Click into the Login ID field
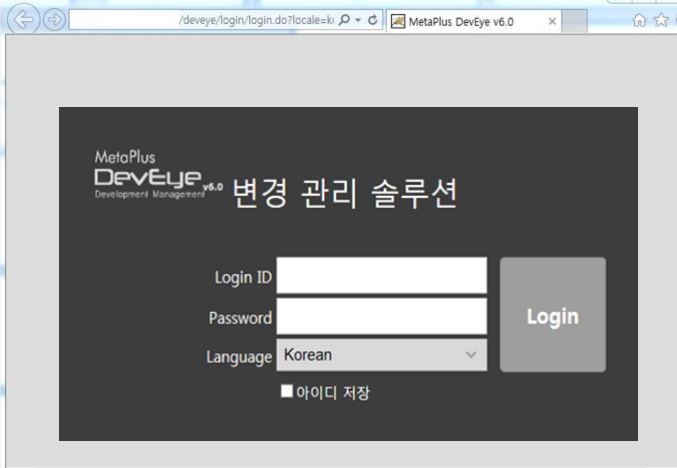Screen dimensions: 677x468 click(x=382, y=275)
